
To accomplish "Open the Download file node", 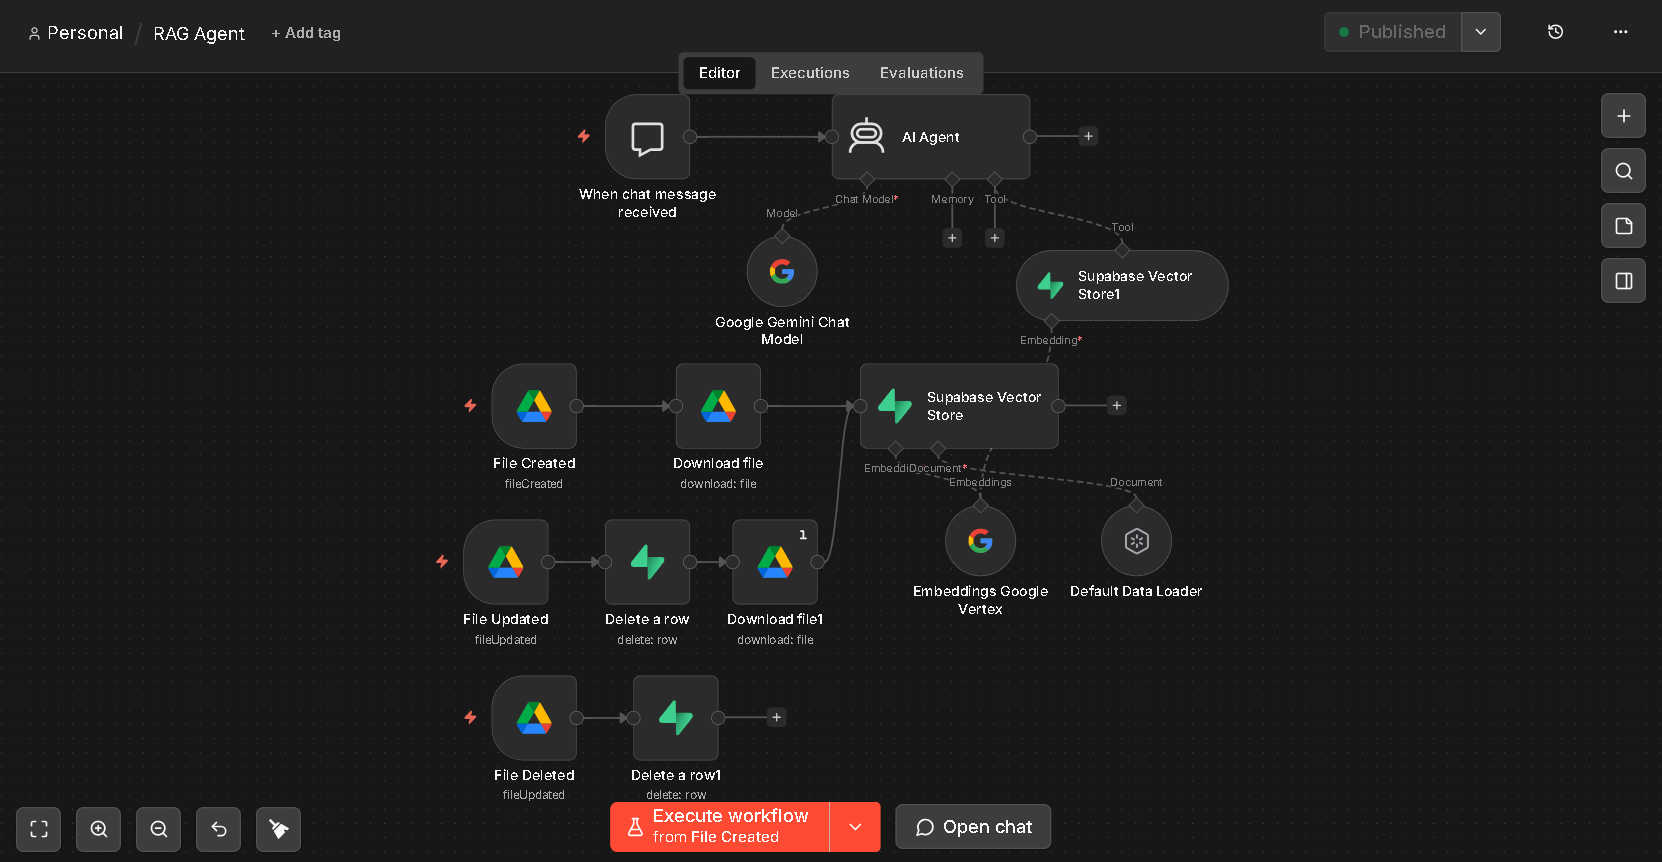I will point(718,406).
